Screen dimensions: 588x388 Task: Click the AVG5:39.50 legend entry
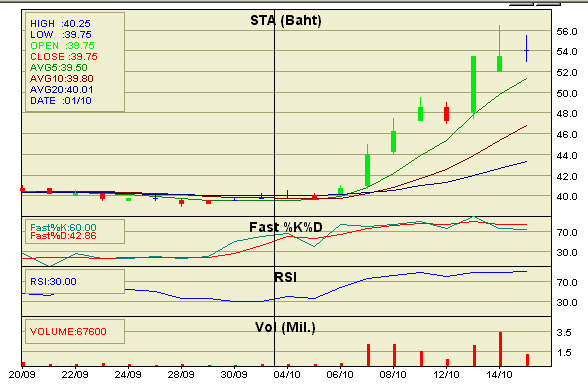click(x=58, y=67)
